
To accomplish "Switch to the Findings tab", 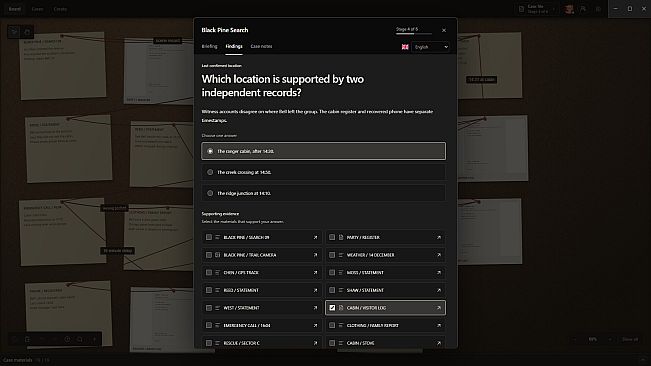I will pyautogui.click(x=234, y=46).
